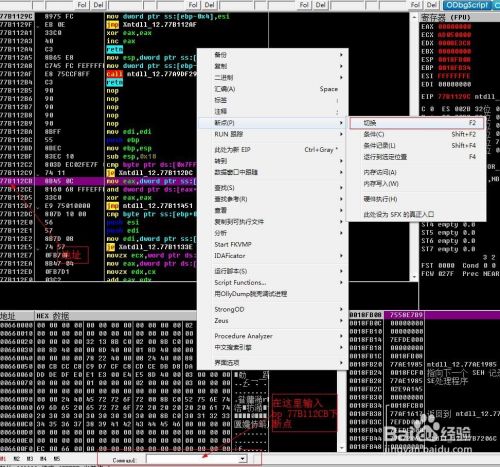Image resolution: width=500 pixels, height=467 pixels.
Task: Expand the 二进制 submenu
Action: point(273,77)
